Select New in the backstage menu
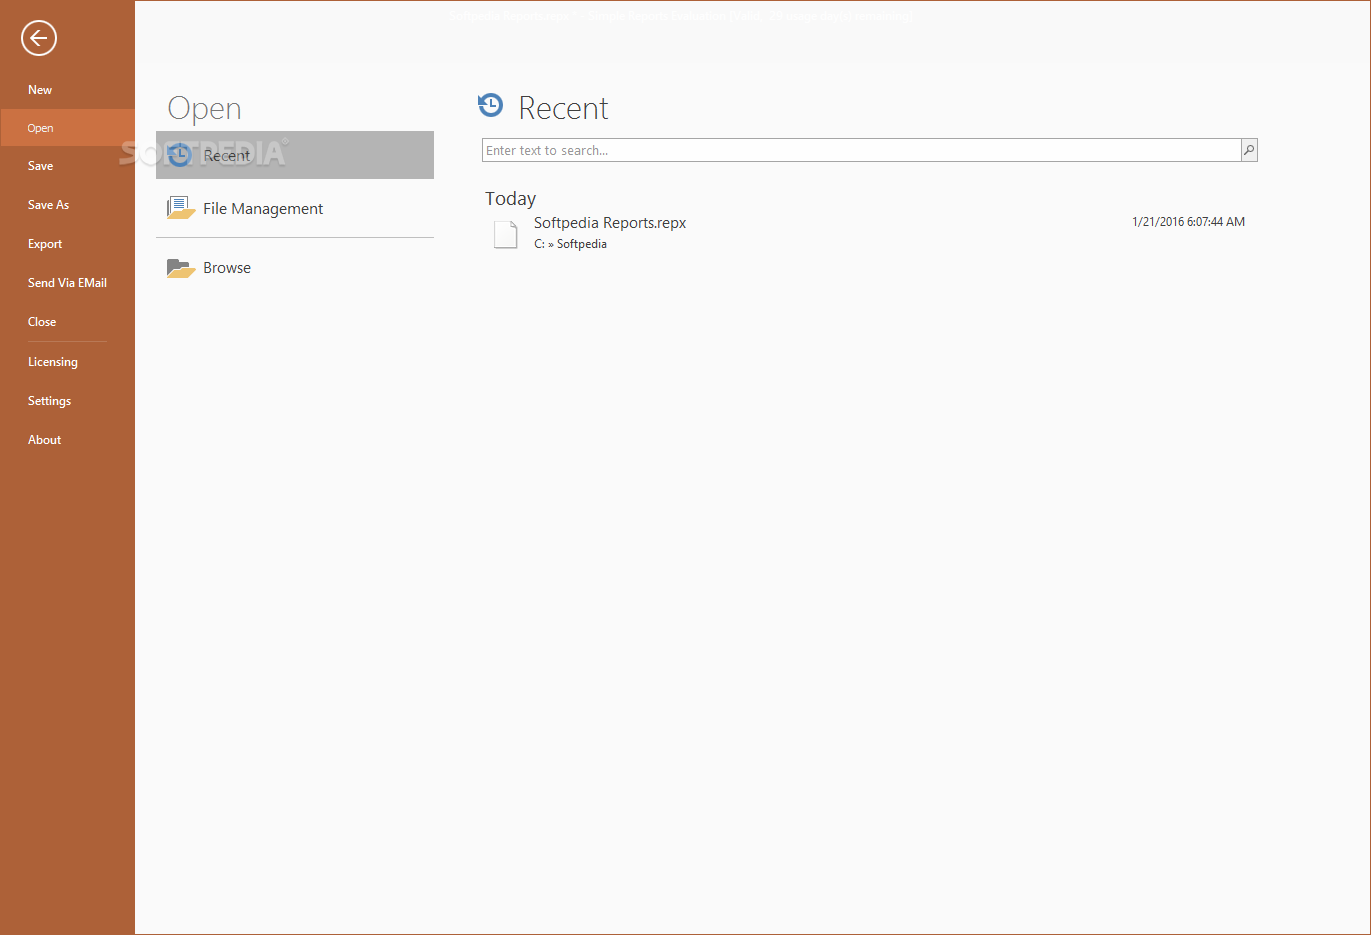The image size is (1371, 935). click(67, 90)
